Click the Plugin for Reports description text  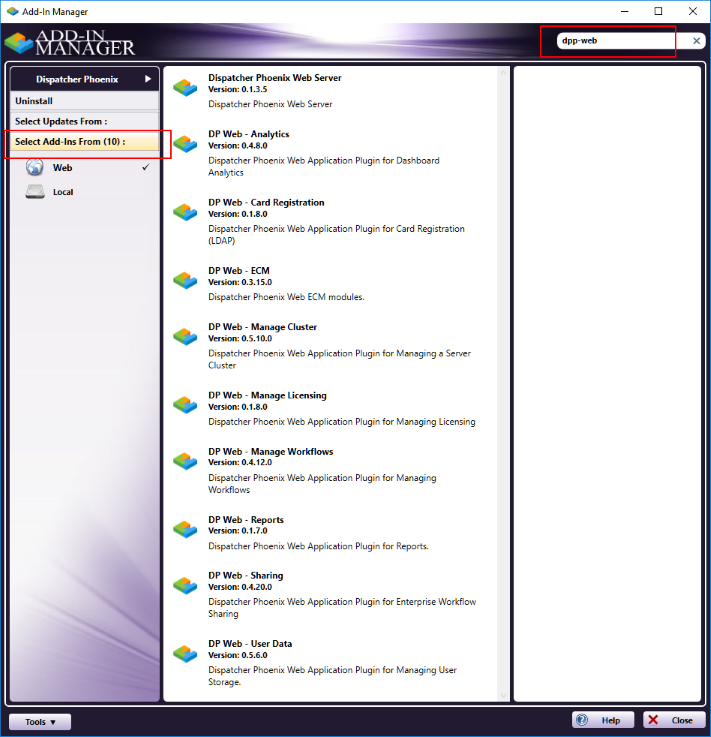318,546
